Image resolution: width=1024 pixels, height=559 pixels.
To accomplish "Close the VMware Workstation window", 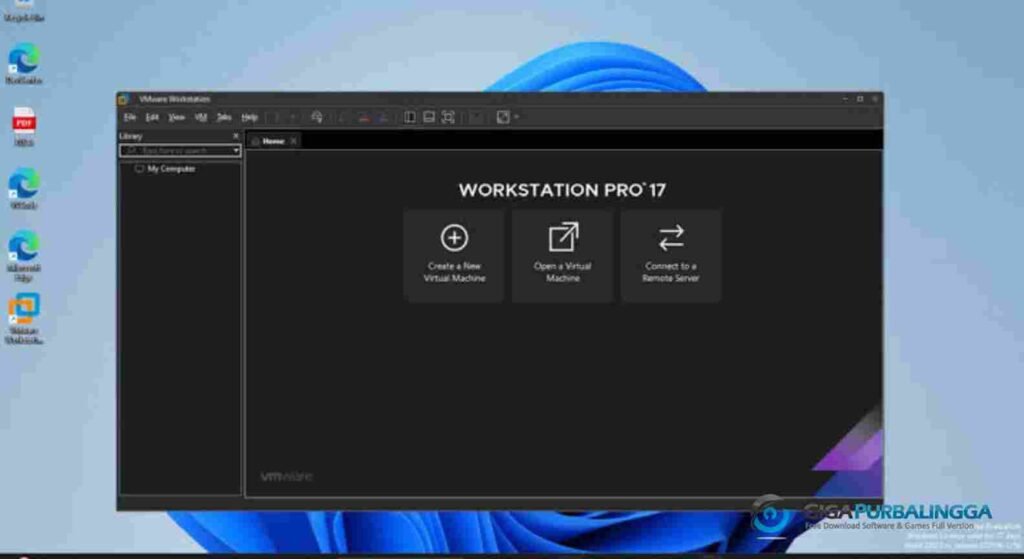I will click(875, 99).
